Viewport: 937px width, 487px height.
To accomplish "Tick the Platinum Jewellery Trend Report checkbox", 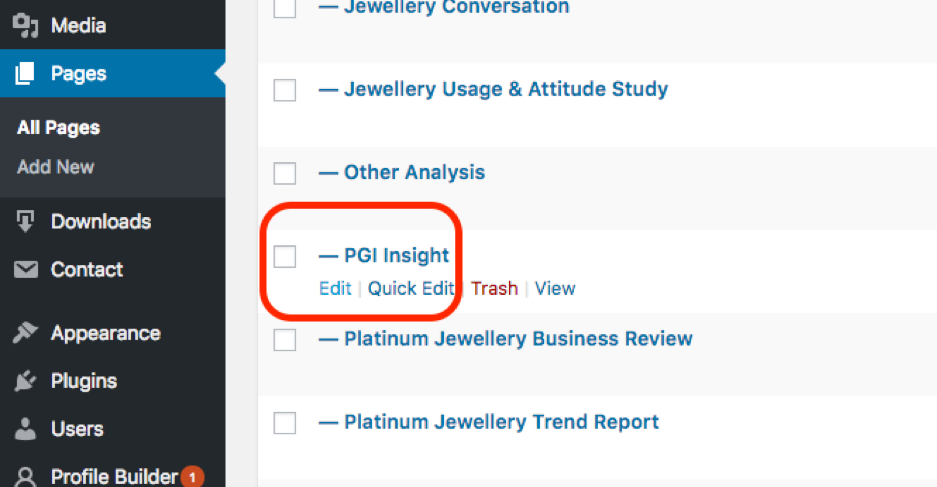I will [285, 423].
